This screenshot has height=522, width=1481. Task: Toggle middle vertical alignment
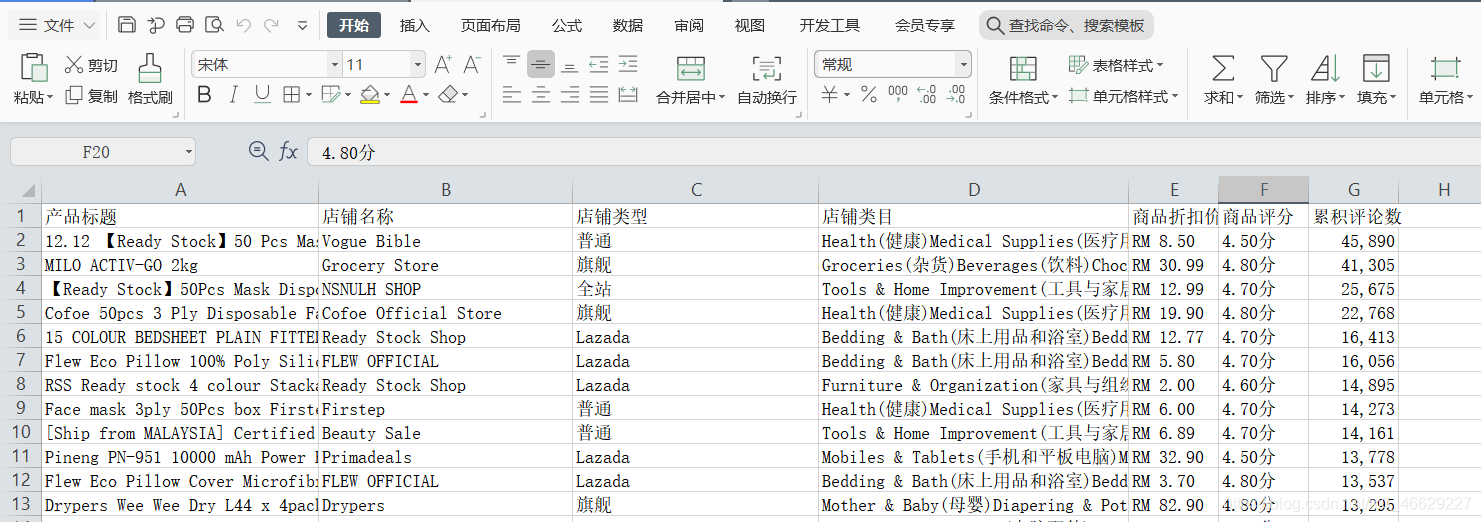541,64
